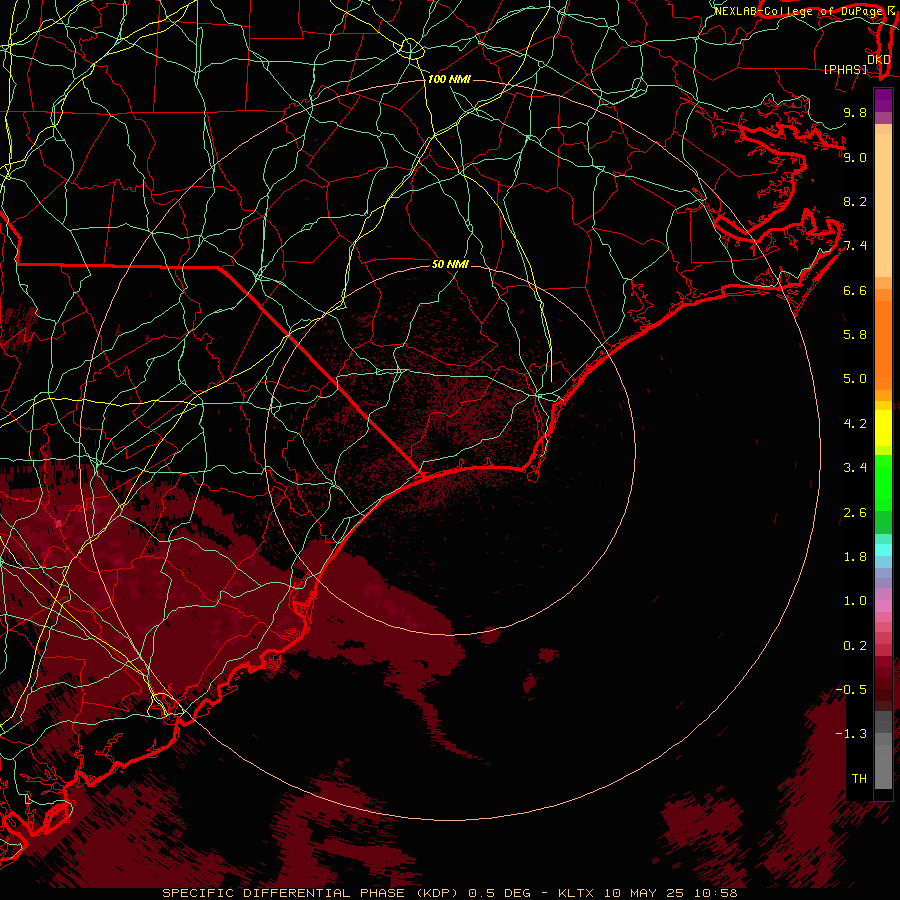This screenshot has height=900, width=900.
Task: Pick the bright green band on the color scale
Action: click(883, 485)
